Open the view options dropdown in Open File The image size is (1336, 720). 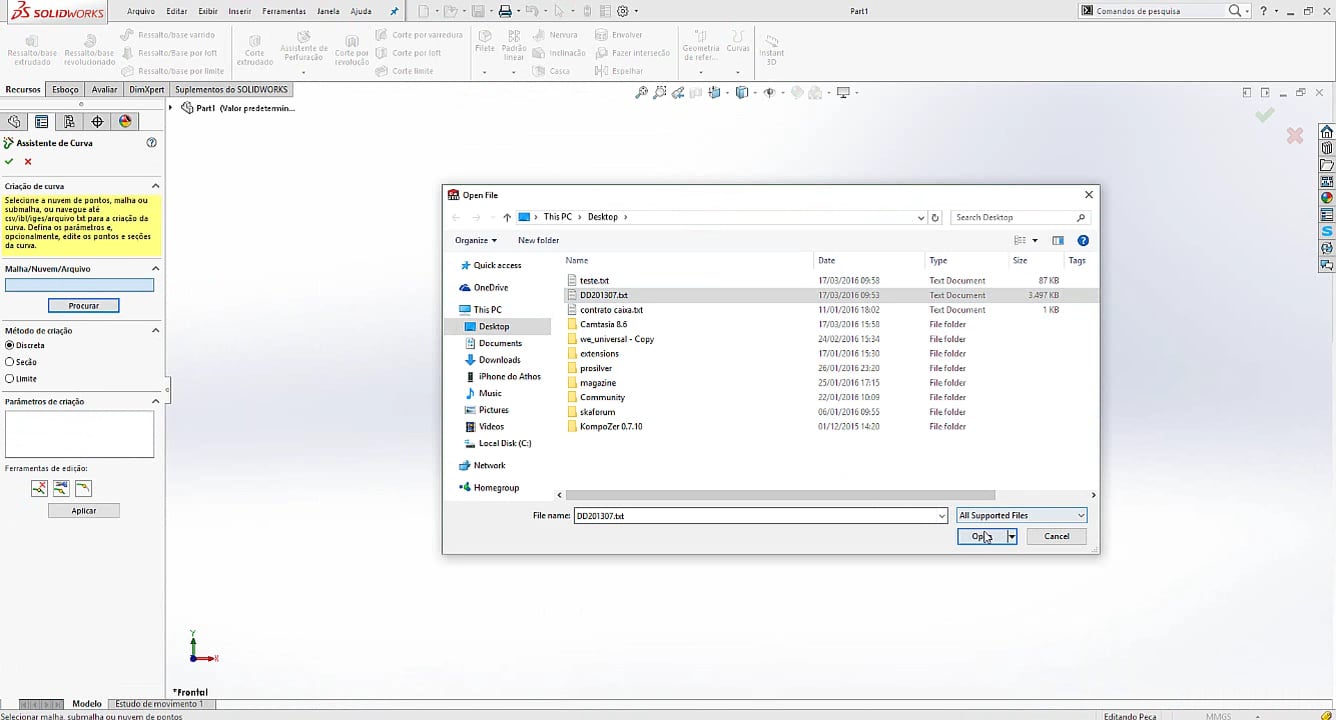point(1035,240)
